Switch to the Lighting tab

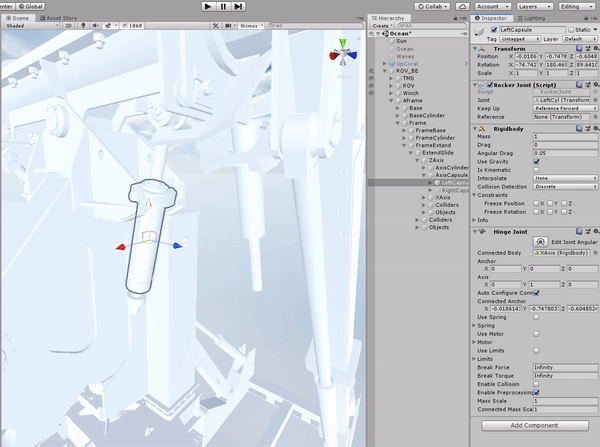point(531,18)
